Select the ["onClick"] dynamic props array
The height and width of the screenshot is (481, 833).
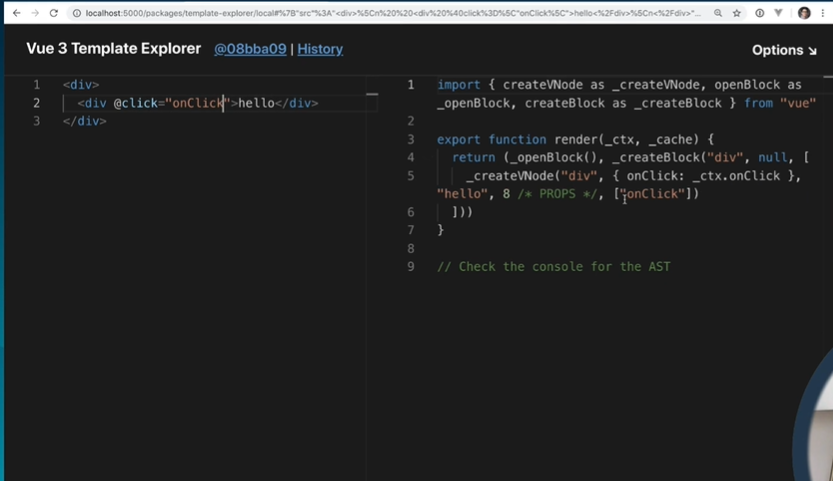click(x=656, y=193)
